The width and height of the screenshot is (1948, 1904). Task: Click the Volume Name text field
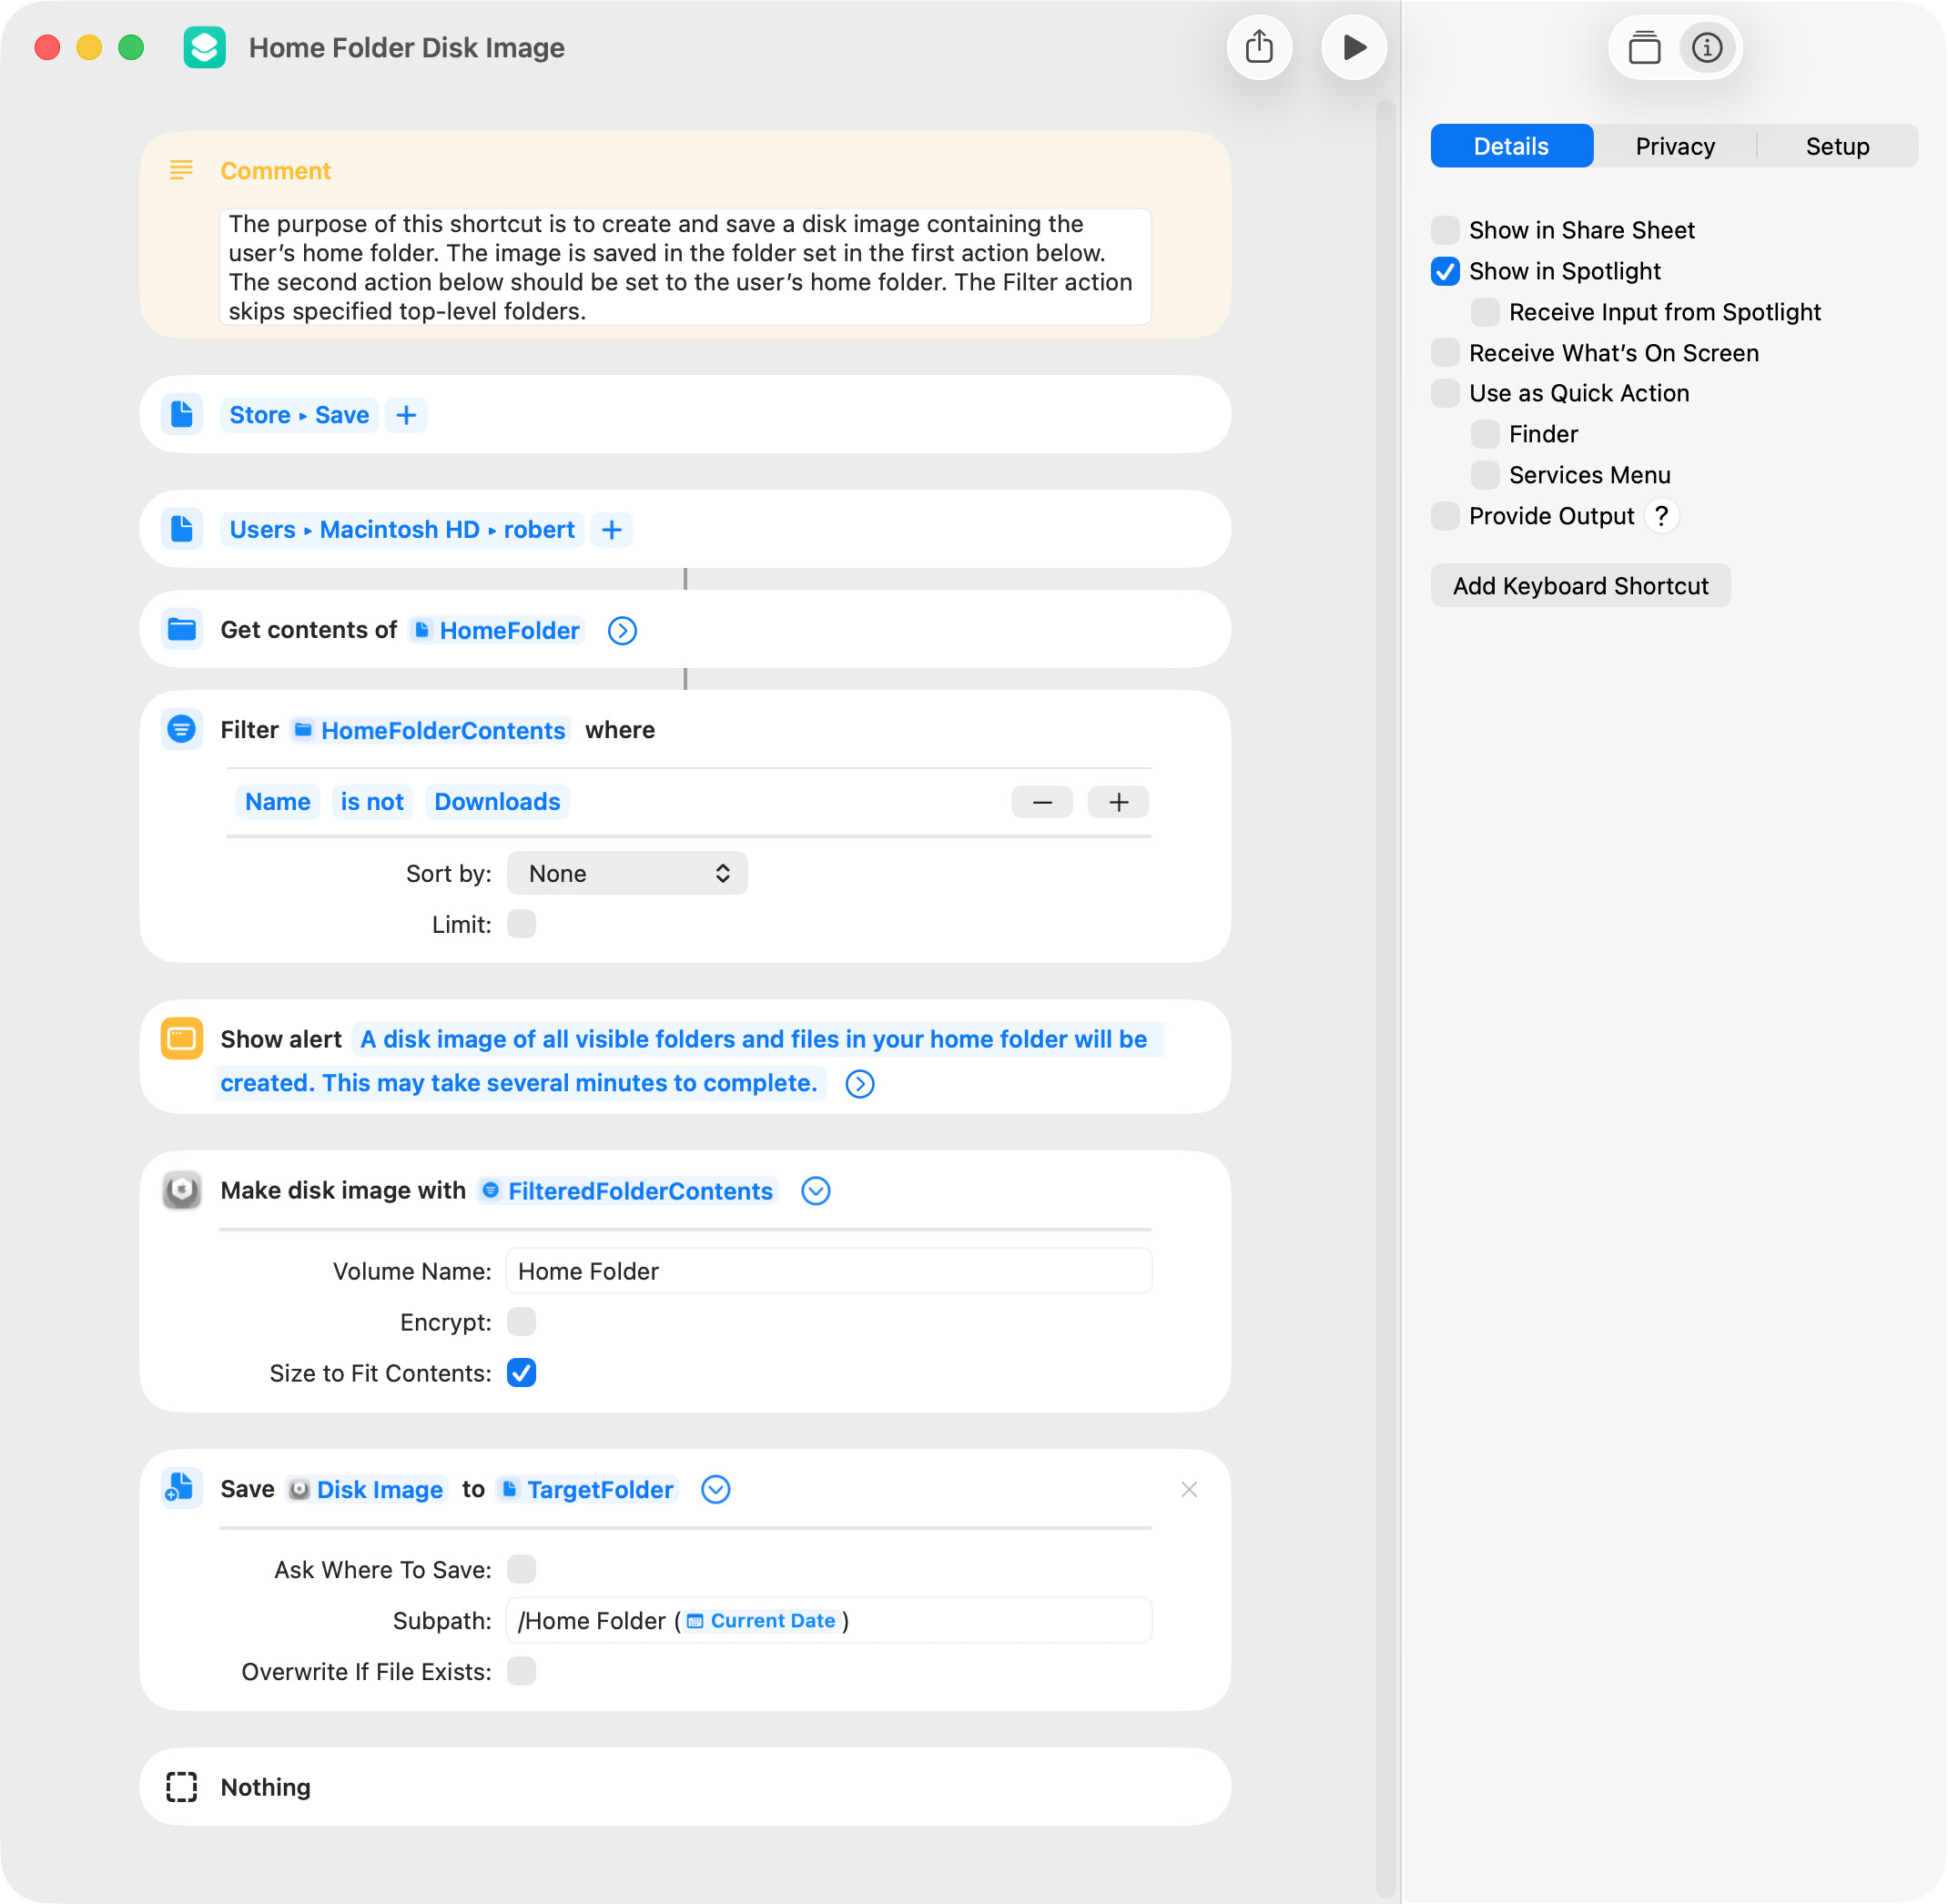pos(828,1271)
